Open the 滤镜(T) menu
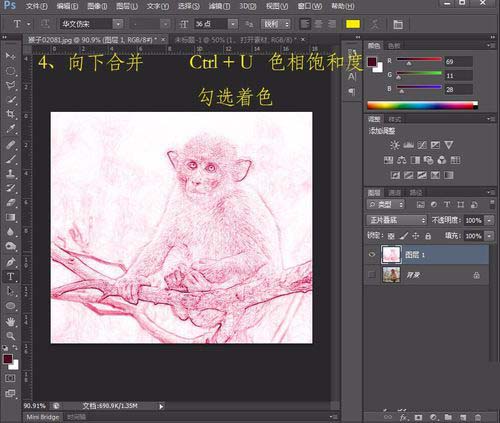 (219, 6)
